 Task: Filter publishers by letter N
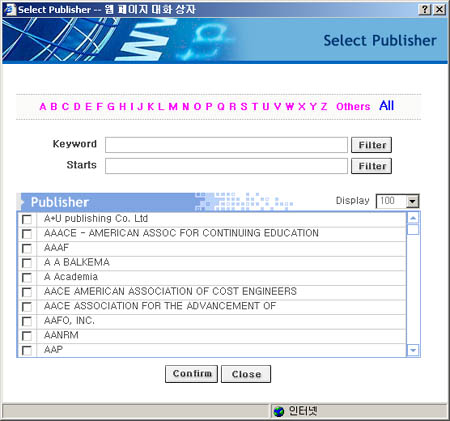coord(186,107)
